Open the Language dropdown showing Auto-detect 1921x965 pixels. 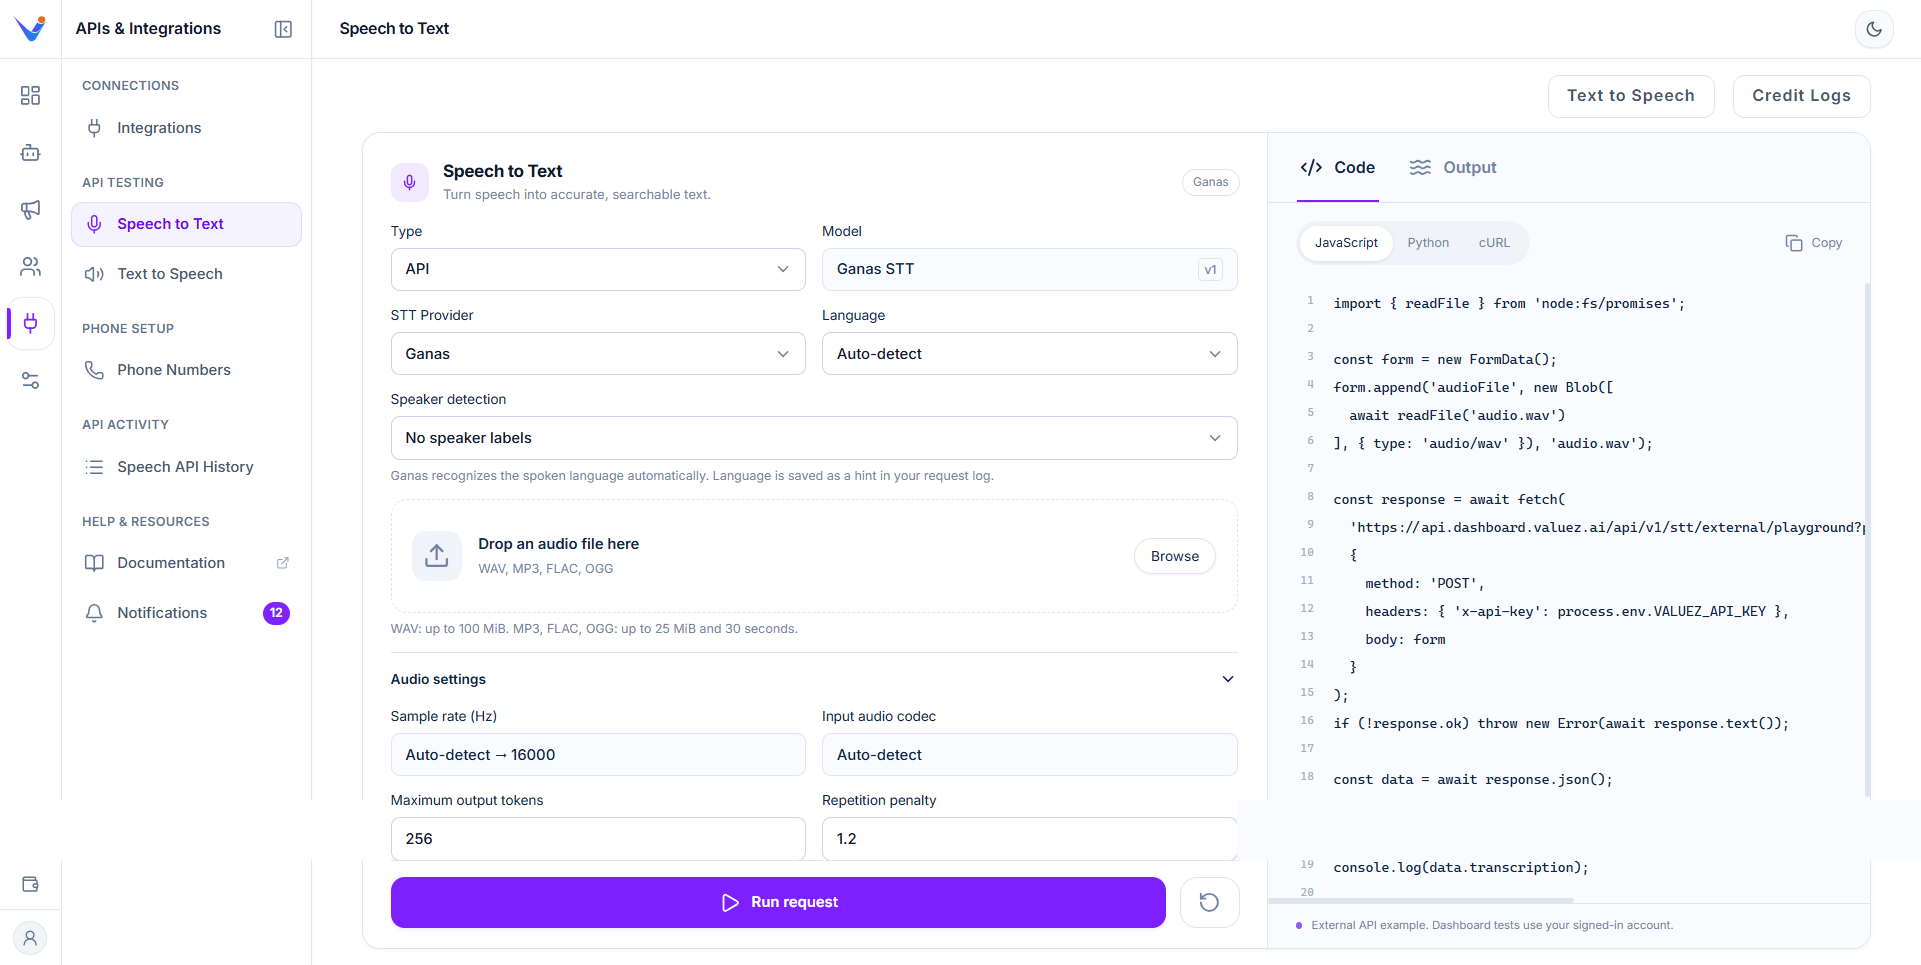1029,354
